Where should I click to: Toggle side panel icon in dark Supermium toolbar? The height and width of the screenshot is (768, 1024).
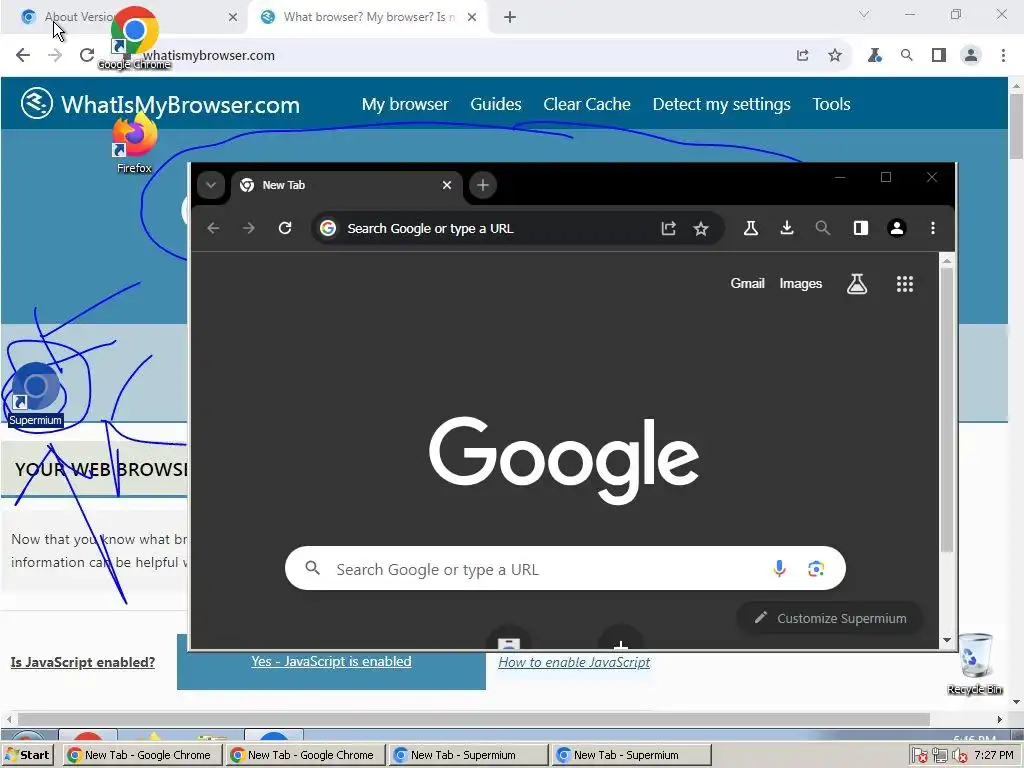[x=861, y=228]
